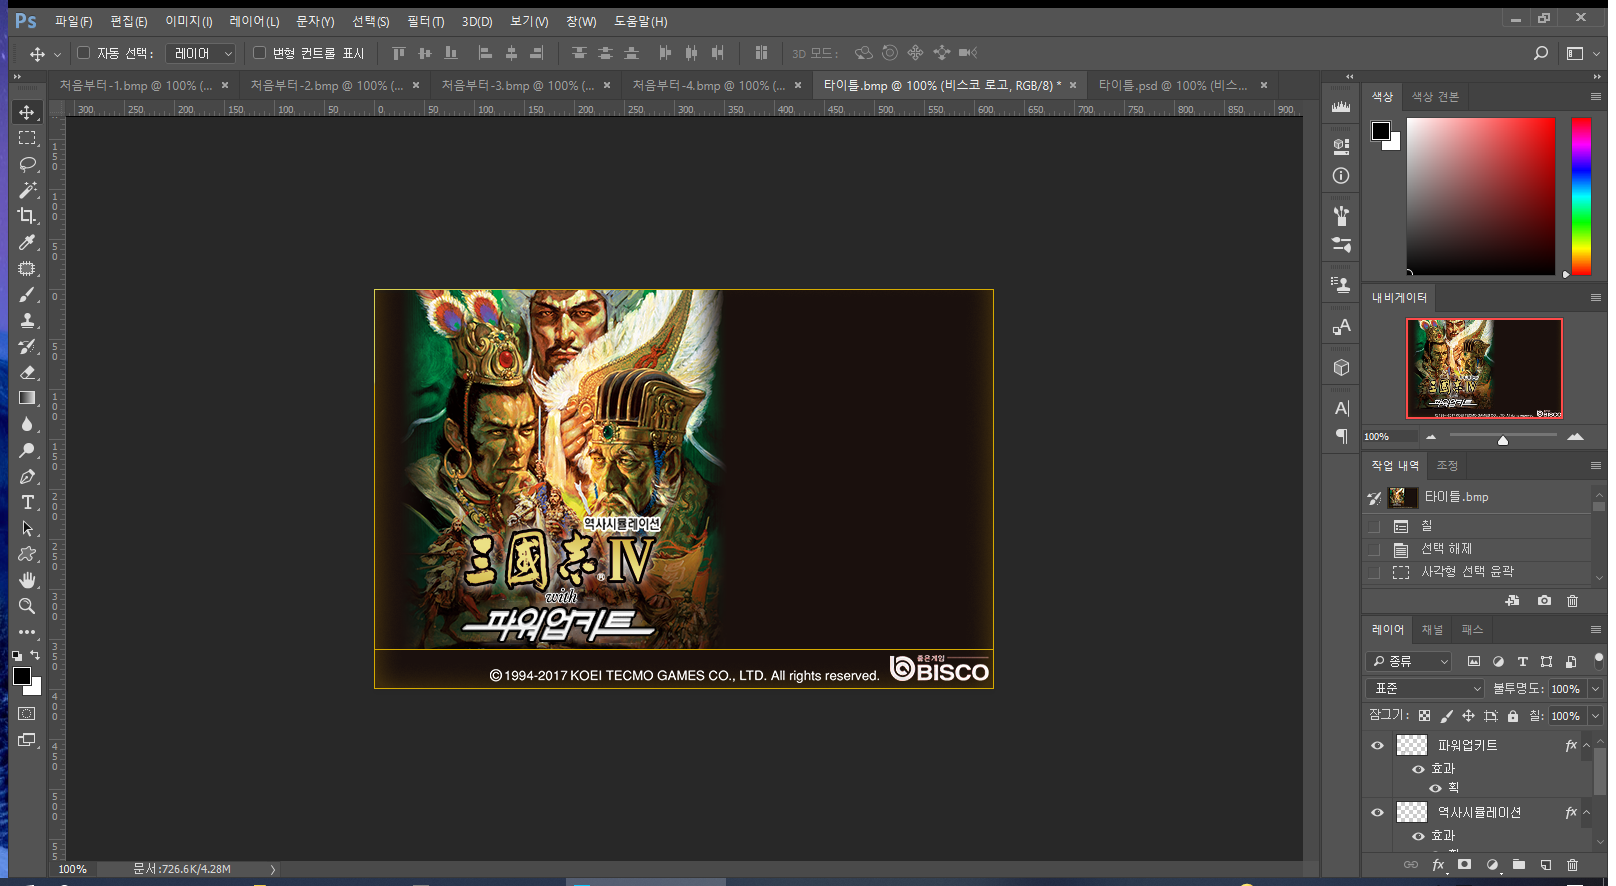Open the Histogram panel icon
Image resolution: width=1616 pixels, height=886 pixels.
1341,105
